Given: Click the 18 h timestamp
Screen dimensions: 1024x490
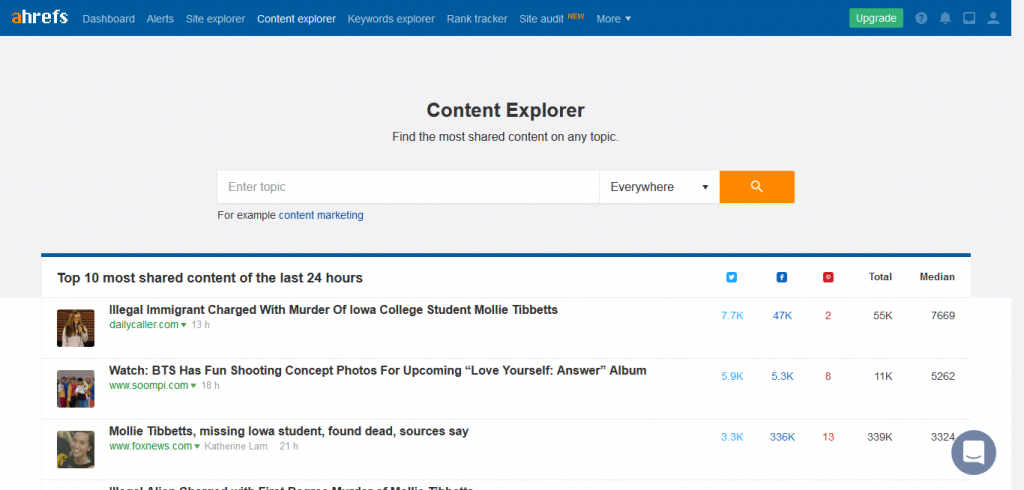Looking at the screenshot, I should [210, 385].
